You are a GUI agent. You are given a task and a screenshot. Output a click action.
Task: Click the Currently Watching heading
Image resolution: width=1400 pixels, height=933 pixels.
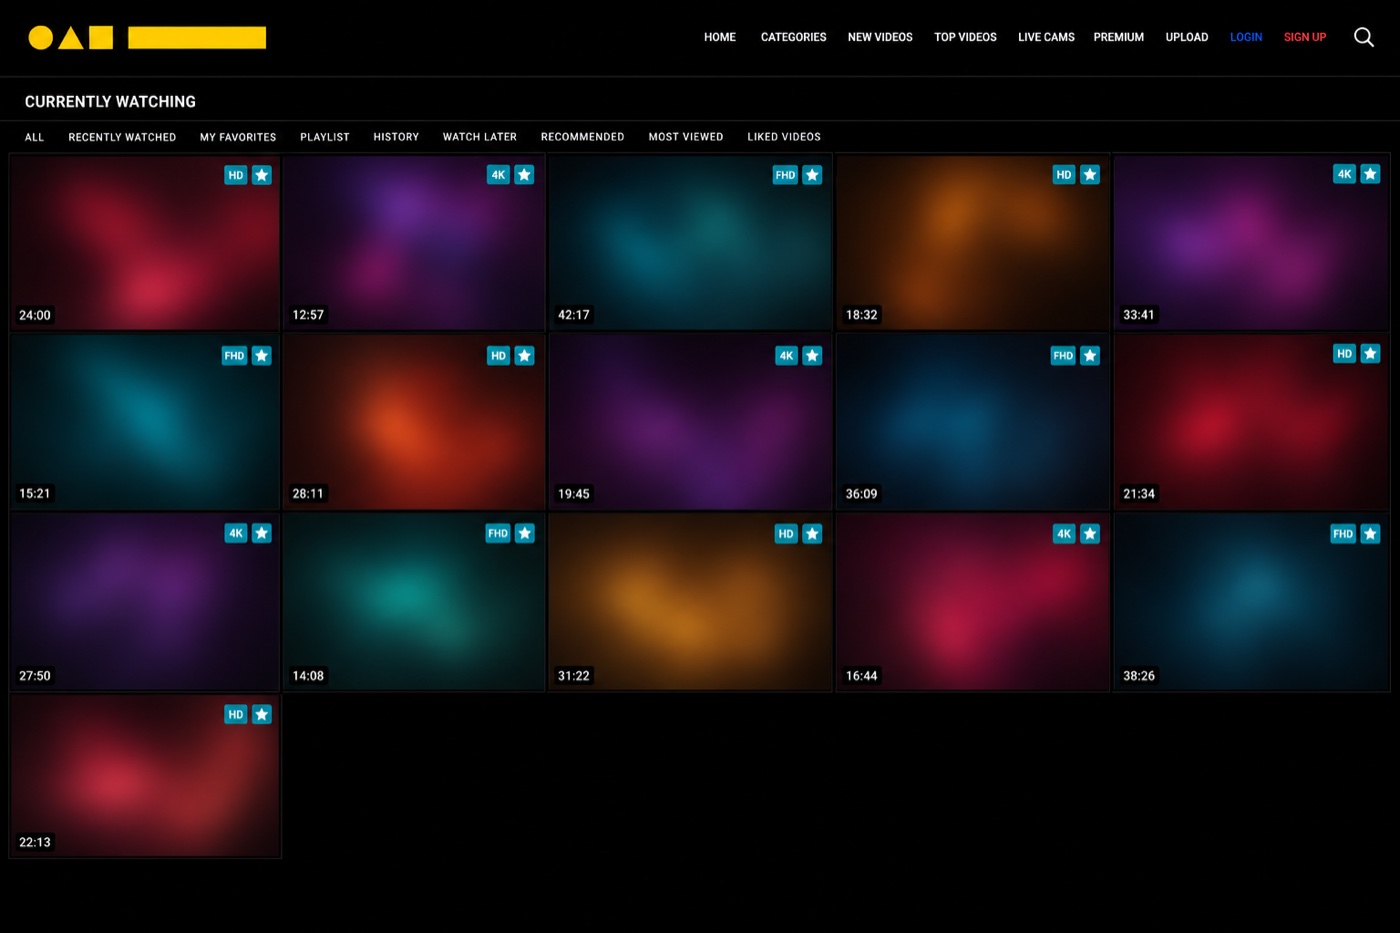tap(110, 102)
